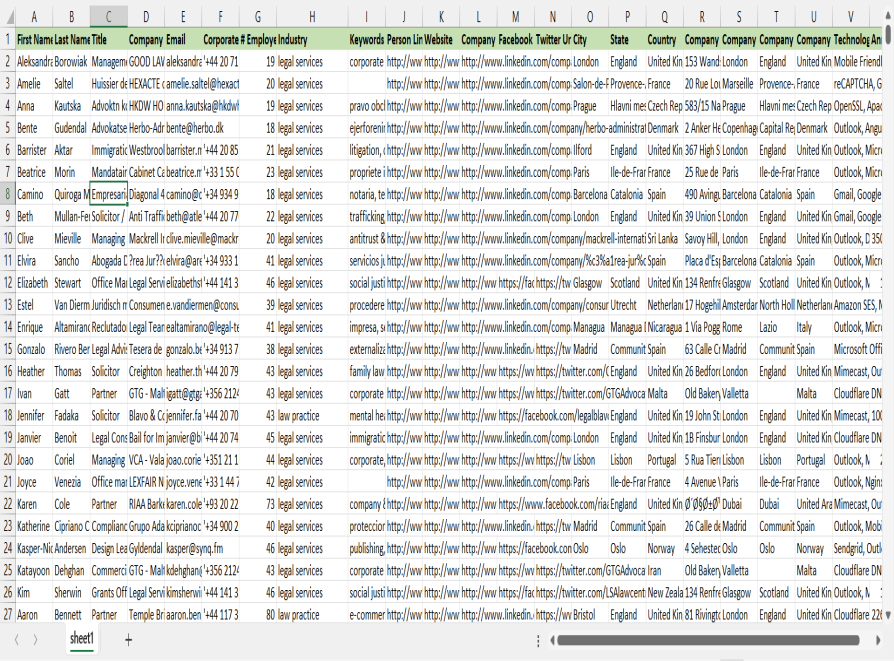
Task: Select the City header cell
Action: point(589,39)
